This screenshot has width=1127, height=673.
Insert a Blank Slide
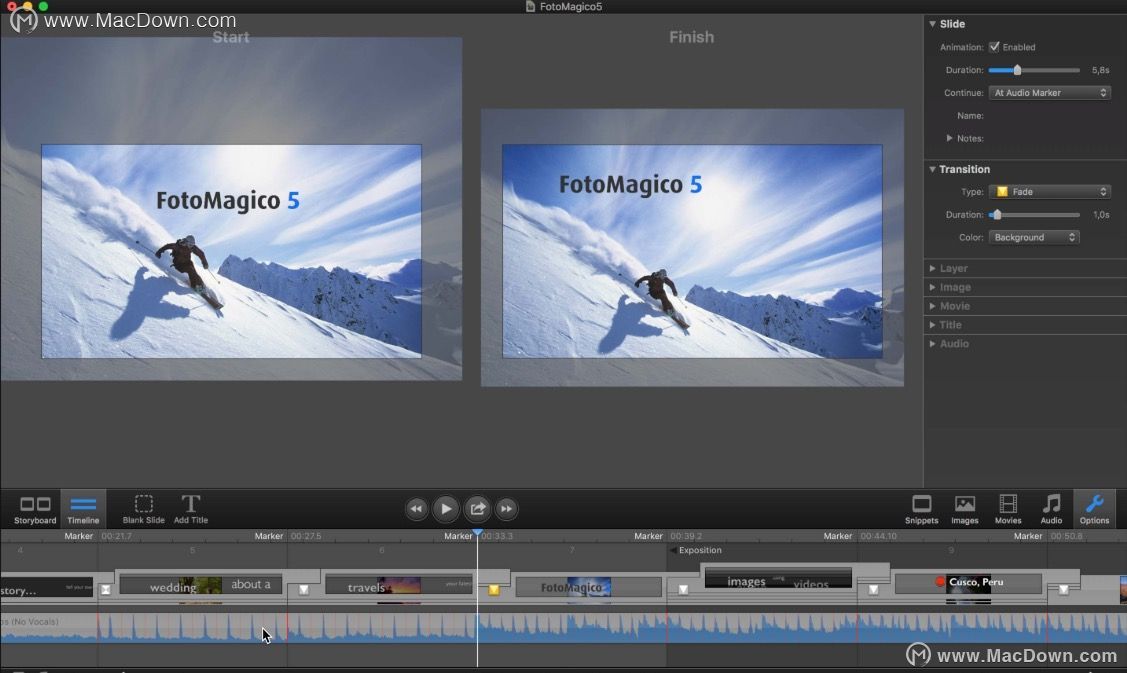tap(143, 509)
